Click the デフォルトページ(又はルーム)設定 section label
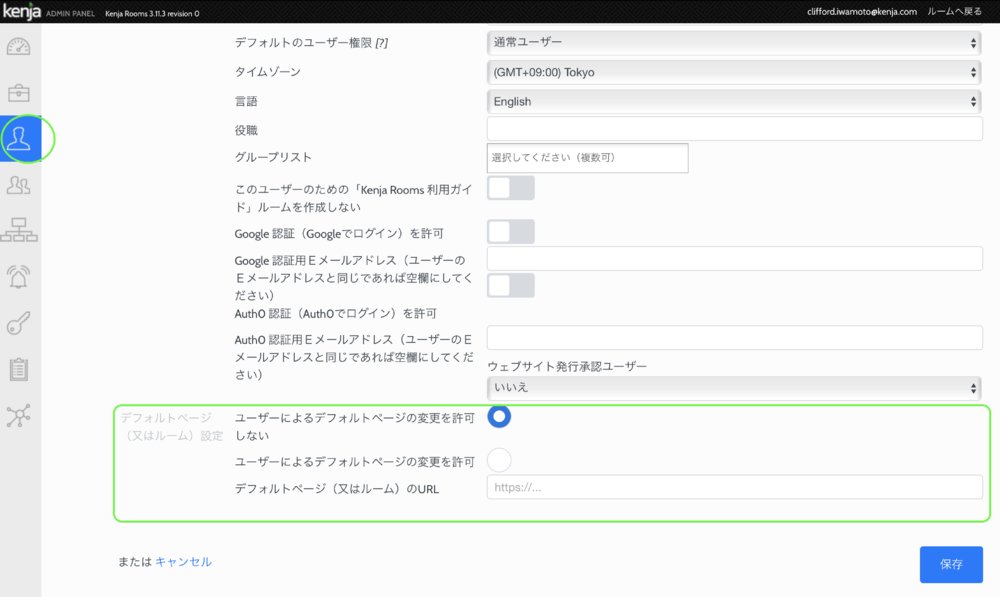This screenshot has width=1000, height=597. coord(172,427)
